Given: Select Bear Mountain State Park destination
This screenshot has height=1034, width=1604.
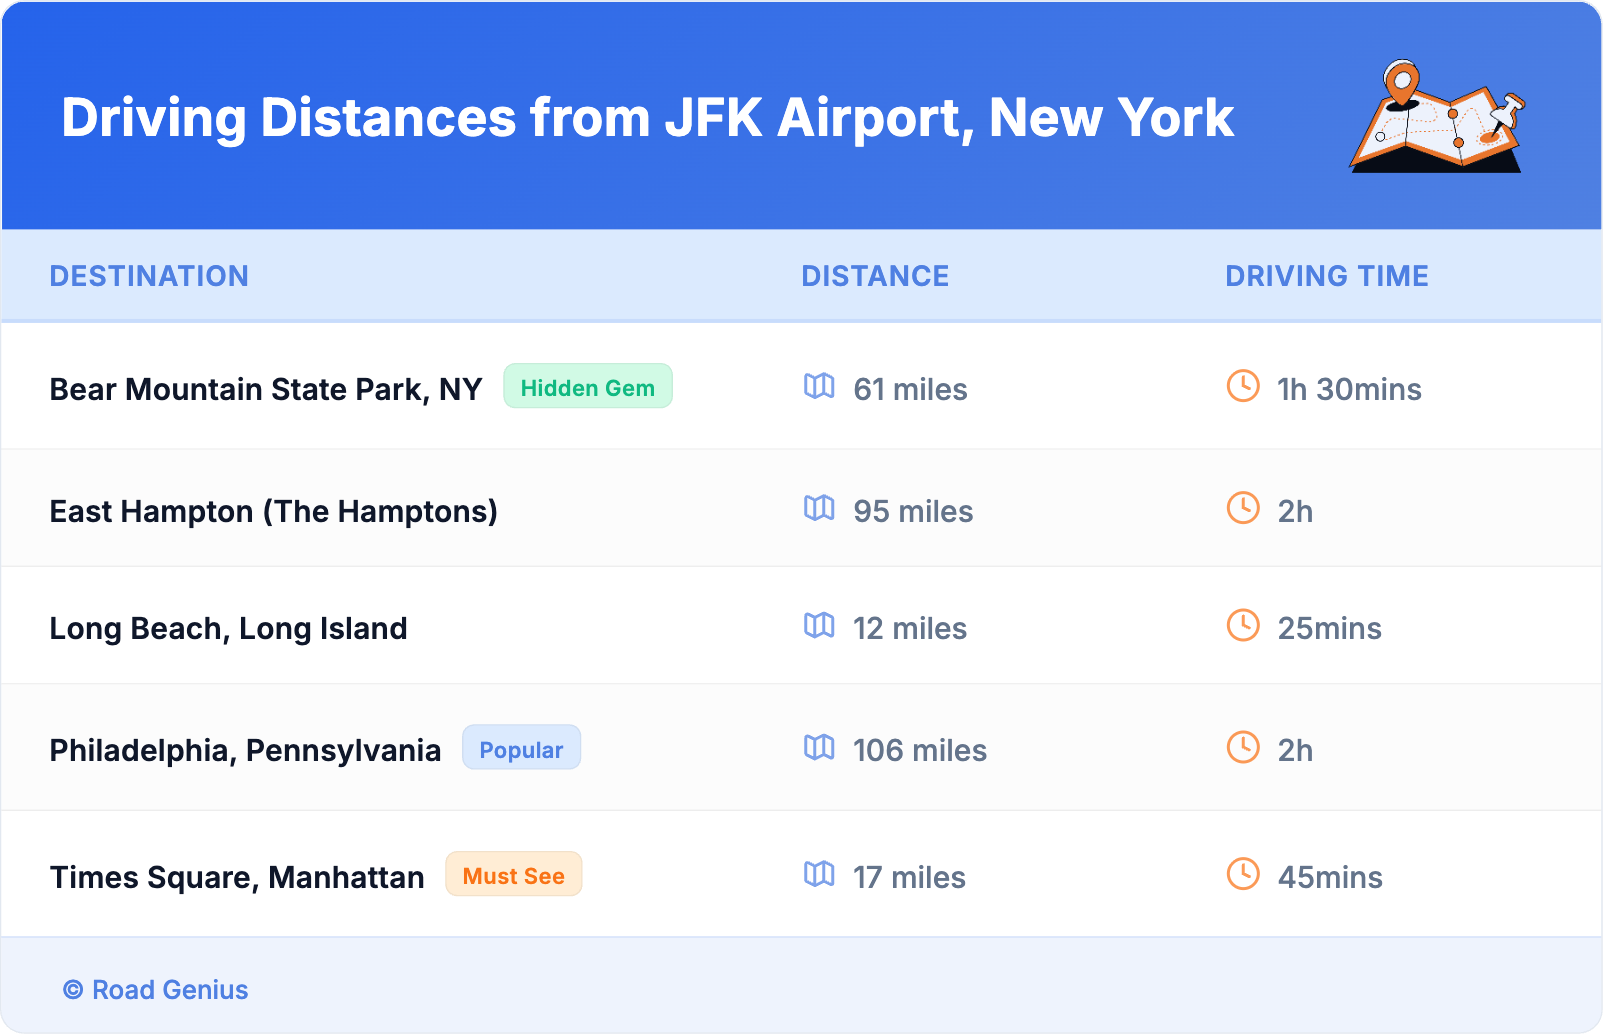Looking at the screenshot, I should pyautogui.click(x=266, y=389).
